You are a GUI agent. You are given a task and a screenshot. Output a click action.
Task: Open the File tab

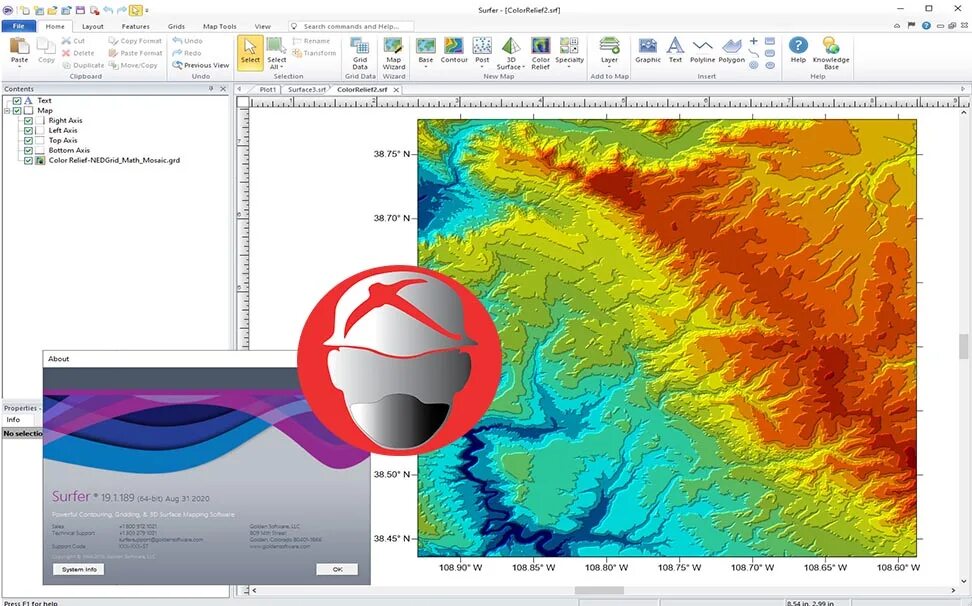pyautogui.click(x=19, y=26)
